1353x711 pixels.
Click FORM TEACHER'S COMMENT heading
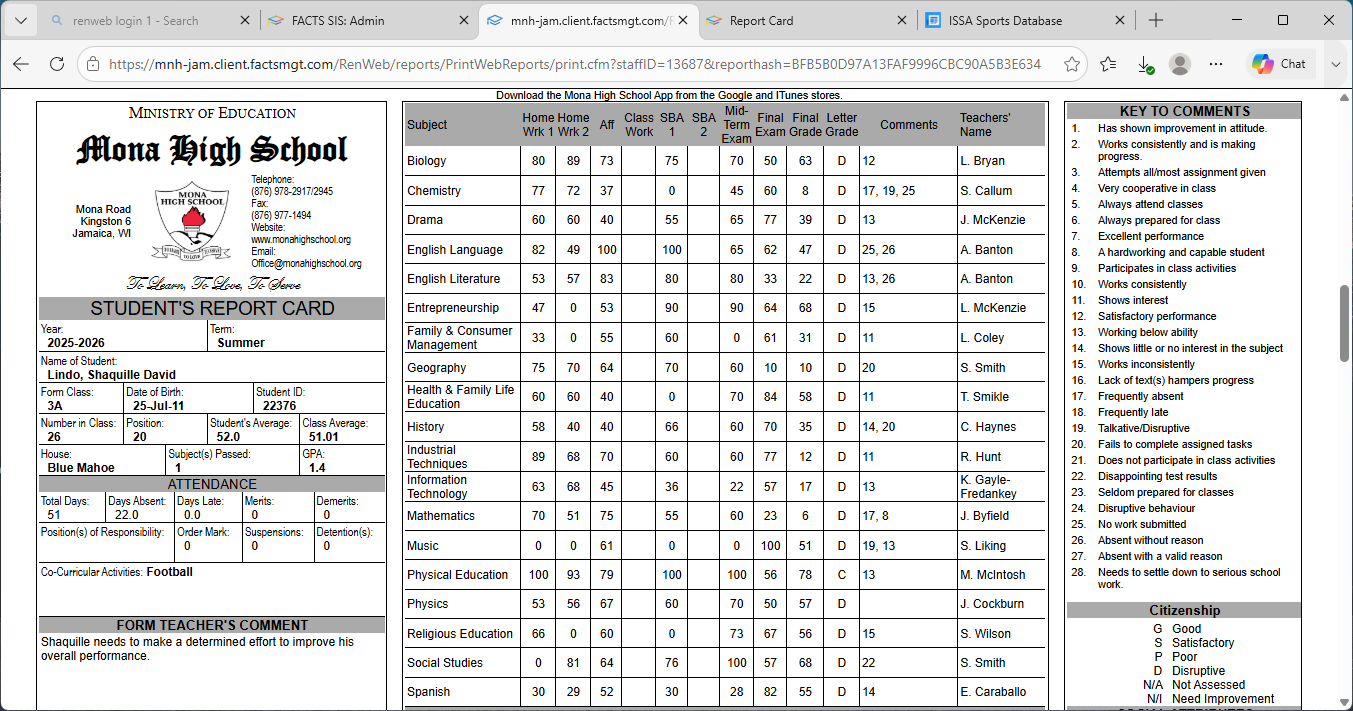tap(212, 625)
